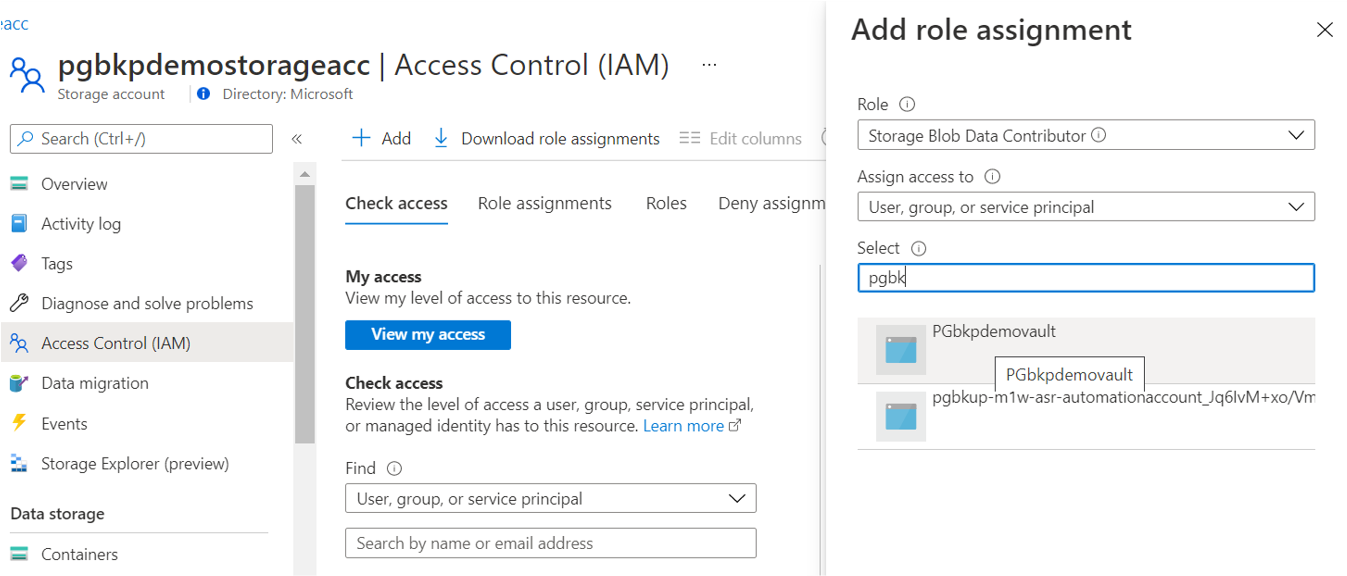The height and width of the screenshot is (576, 1347).
Task: Click the Role info tooltip icon
Action: click(x=909, y=103)
